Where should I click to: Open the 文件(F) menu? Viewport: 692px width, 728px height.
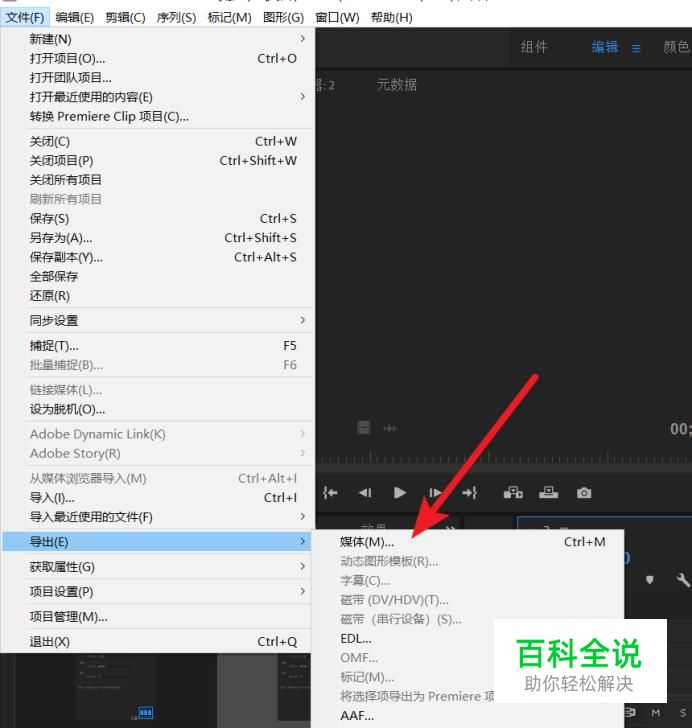click(x=25, y=18)
